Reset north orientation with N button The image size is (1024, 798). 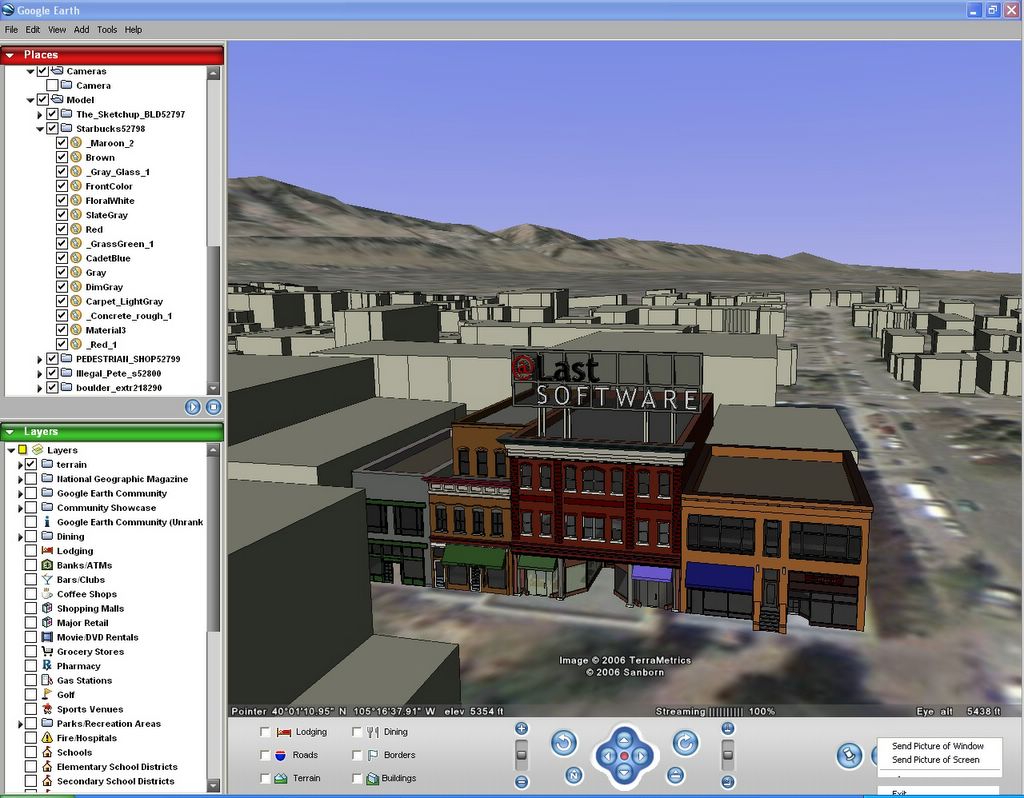pyautogui.click(x=574, y=774)
